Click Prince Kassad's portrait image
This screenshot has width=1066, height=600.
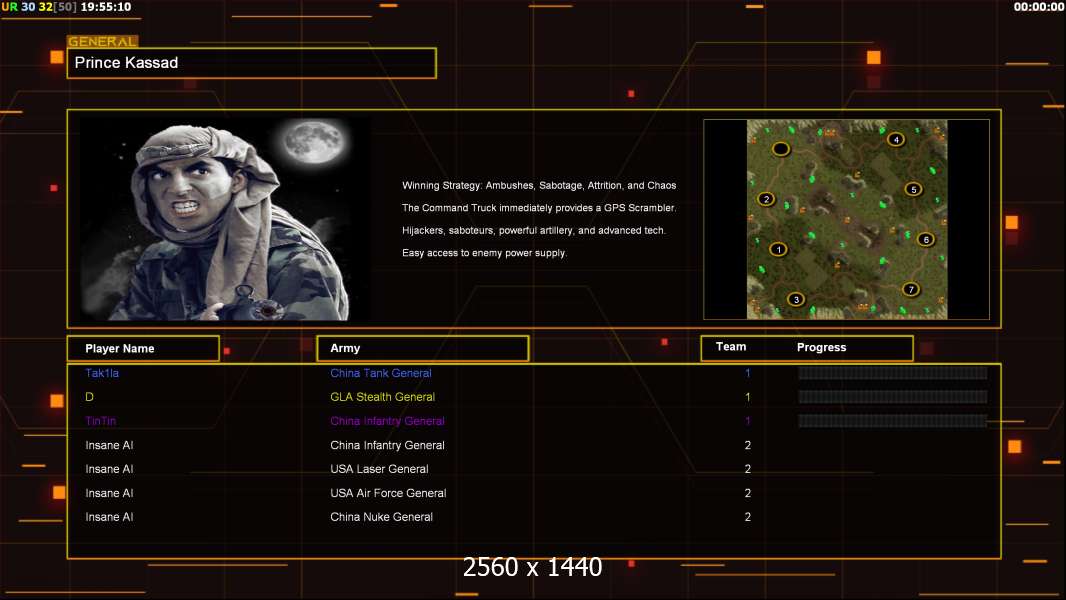[x=226, y=219]
